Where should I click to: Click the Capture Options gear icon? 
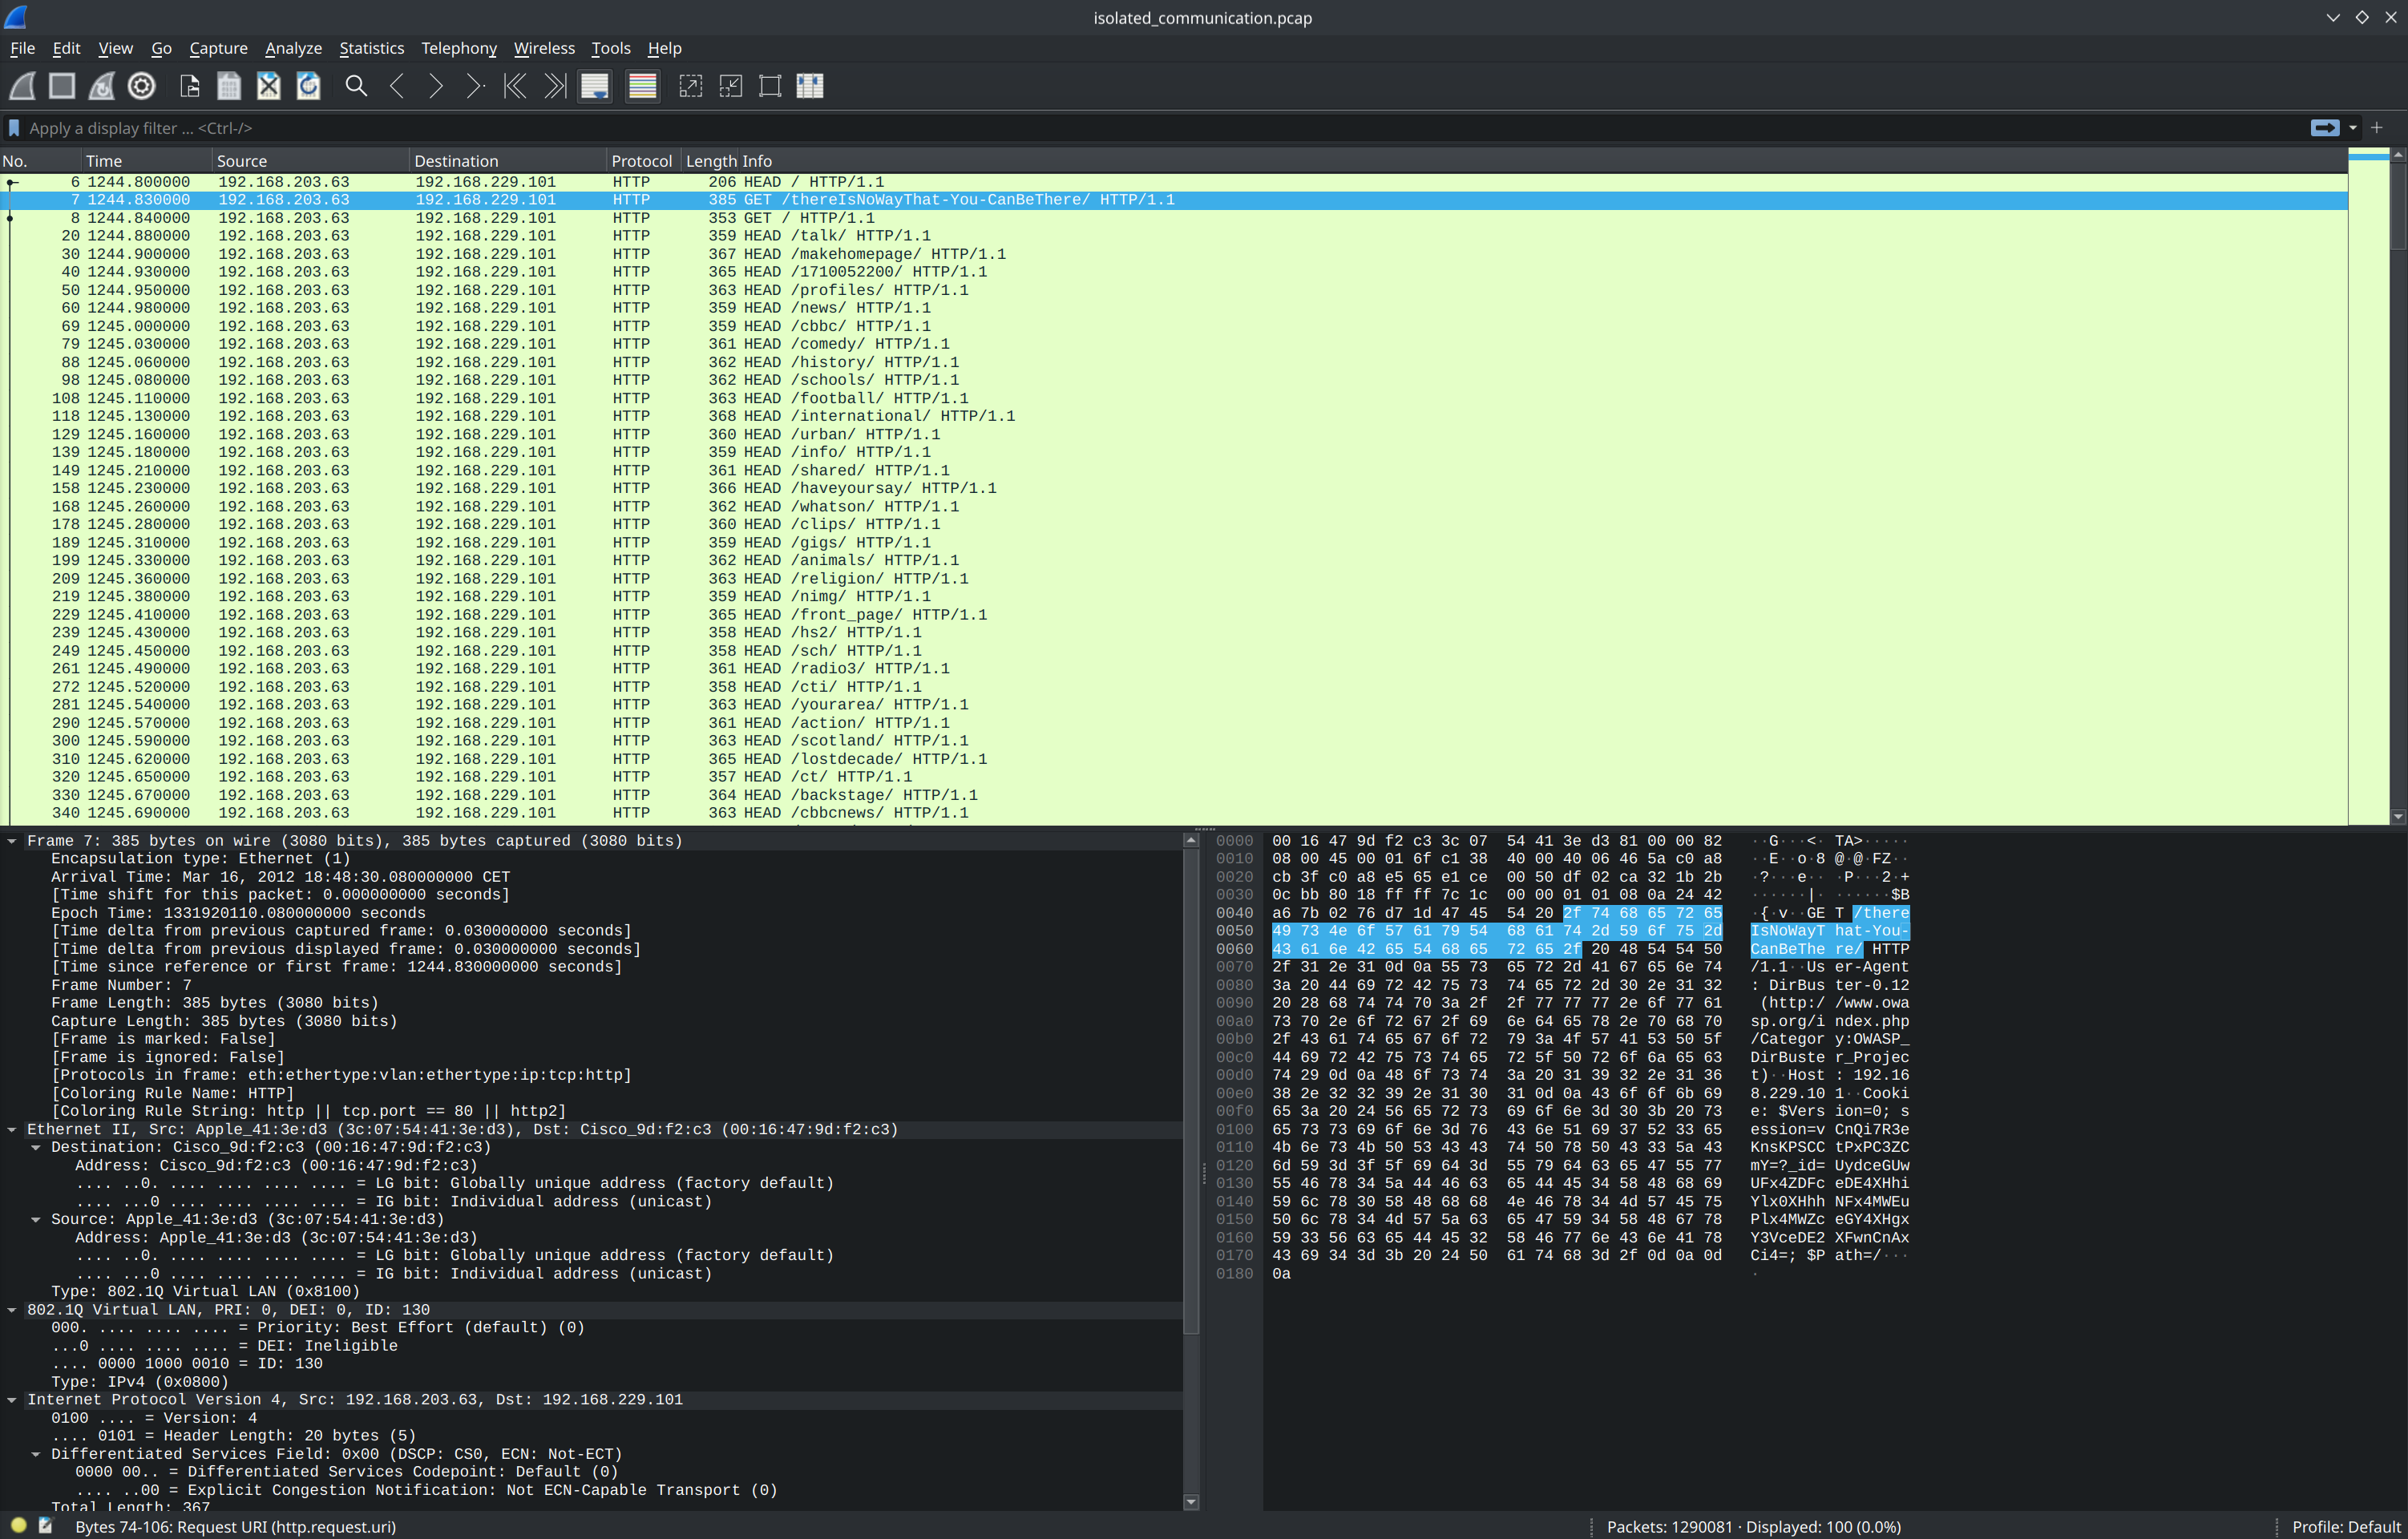(142, 86)
